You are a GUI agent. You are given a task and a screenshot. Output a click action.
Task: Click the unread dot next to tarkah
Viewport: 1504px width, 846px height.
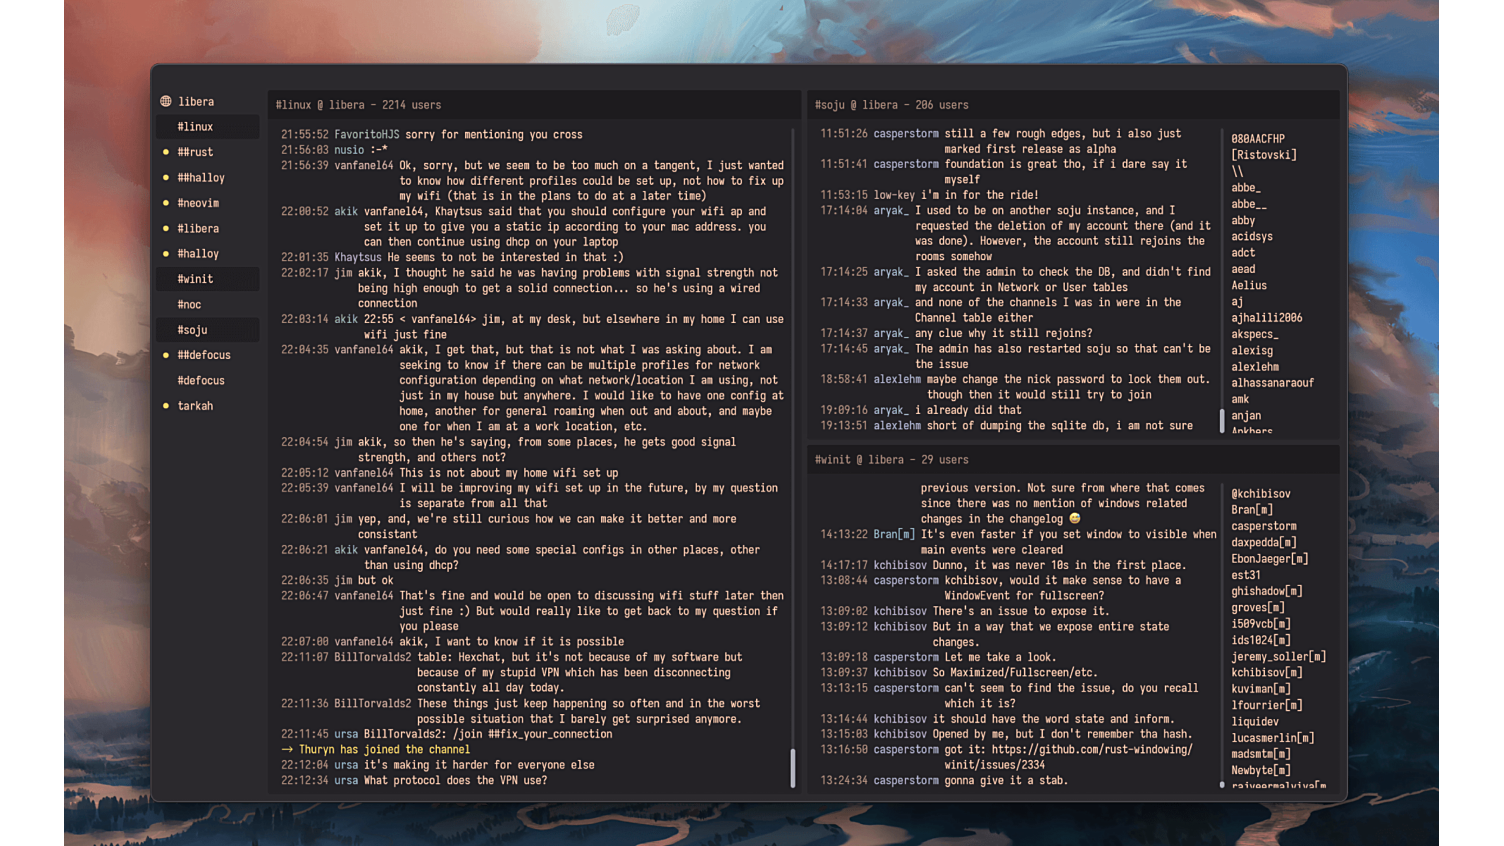tap(166, 406)
